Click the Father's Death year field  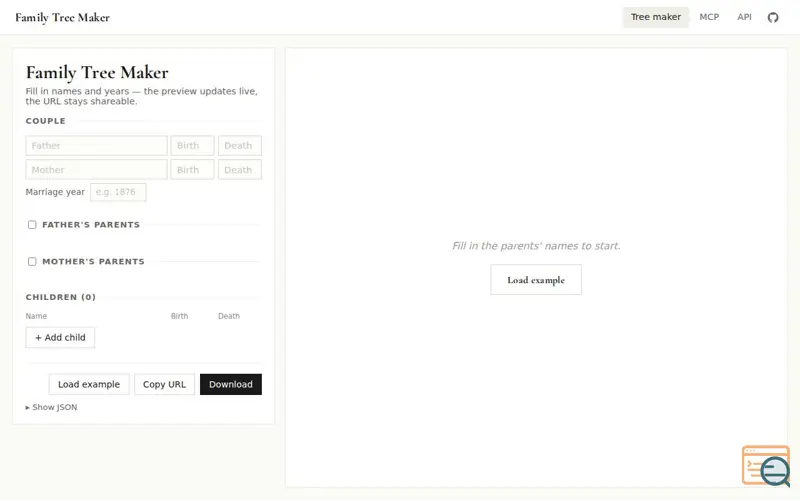tap(240, 145)
